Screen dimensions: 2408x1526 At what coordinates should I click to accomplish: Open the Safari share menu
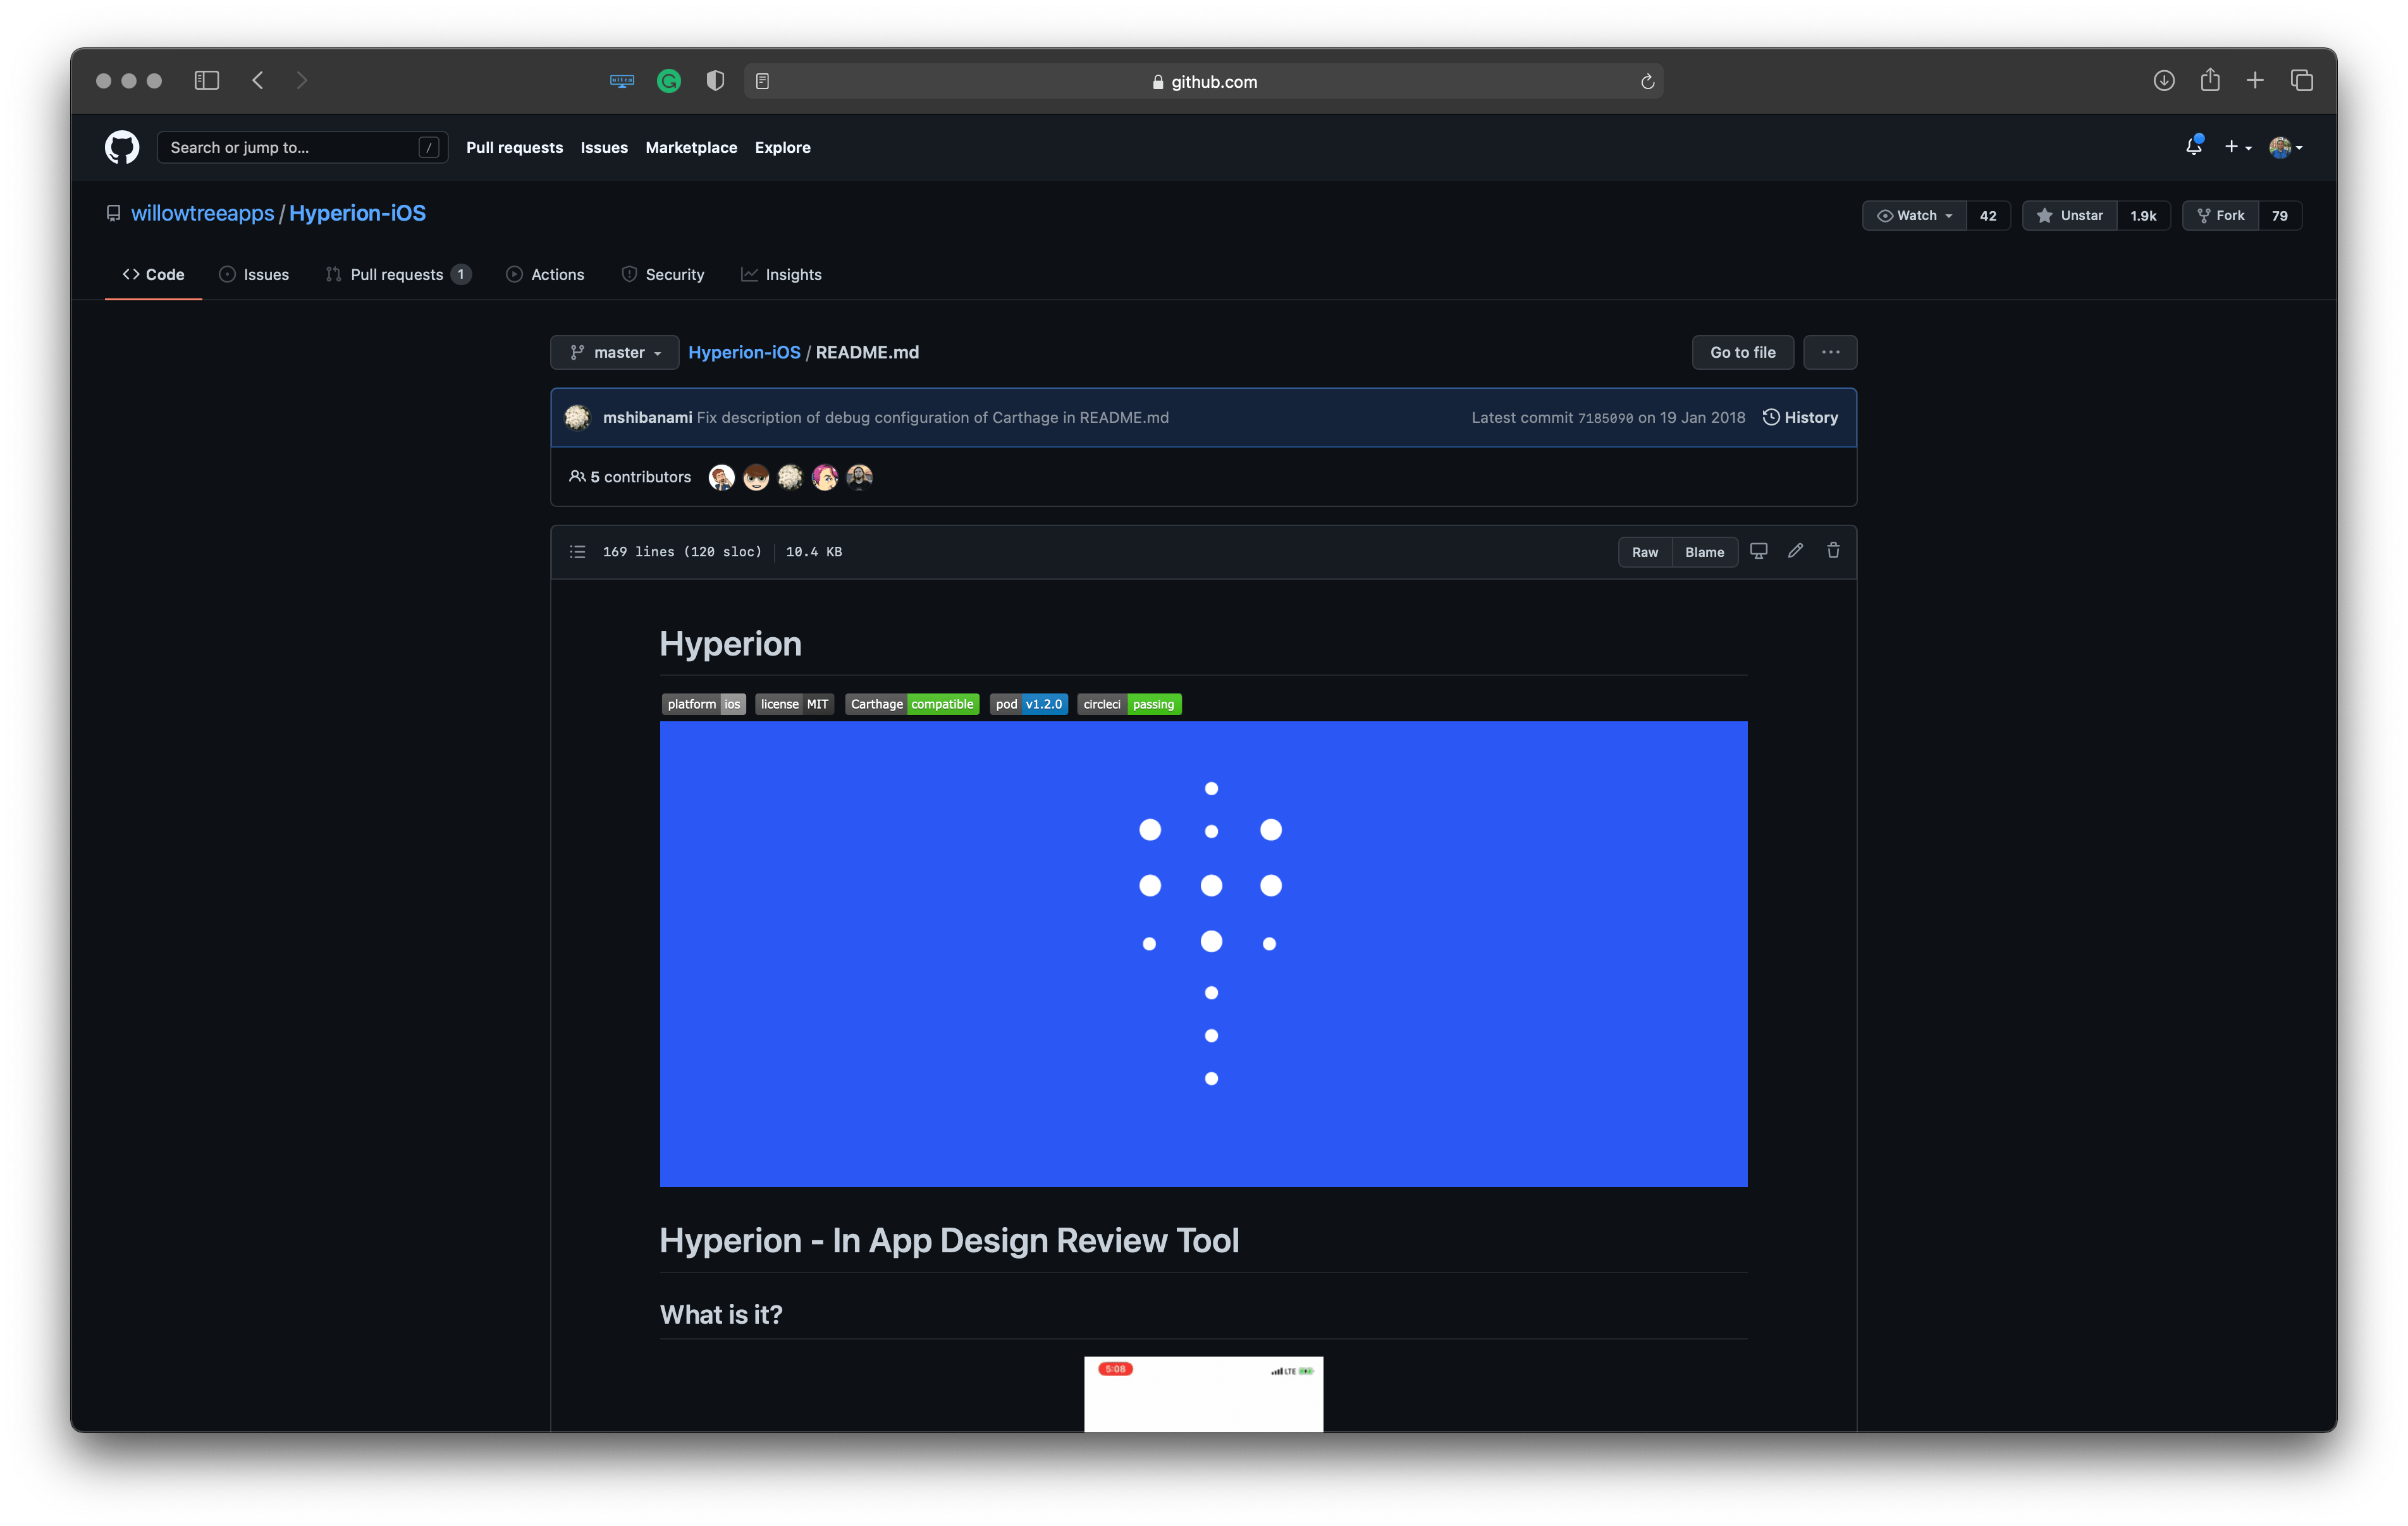pyautogui.click(x=2210, y=79)
